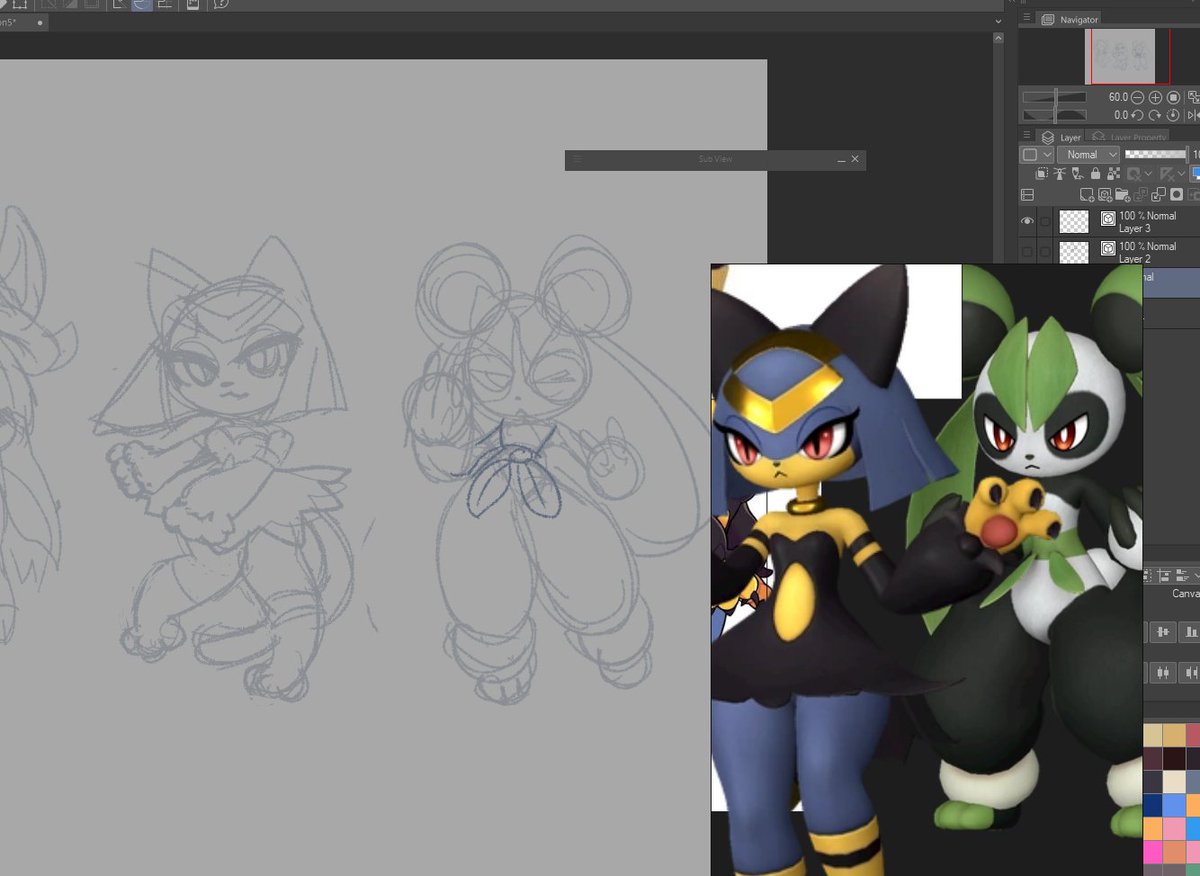
Task: Select the layer named Layer 2
Action: 1134,259
